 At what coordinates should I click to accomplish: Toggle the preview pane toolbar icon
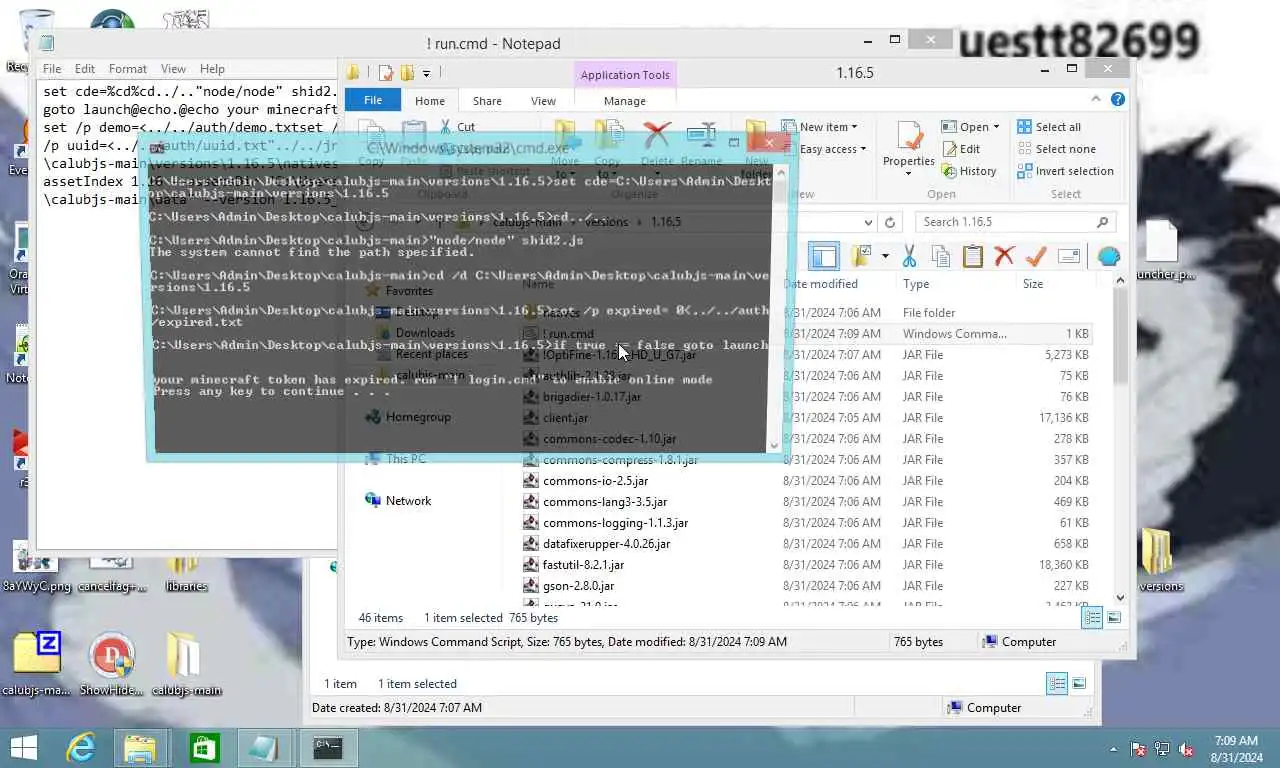(824, 257)
